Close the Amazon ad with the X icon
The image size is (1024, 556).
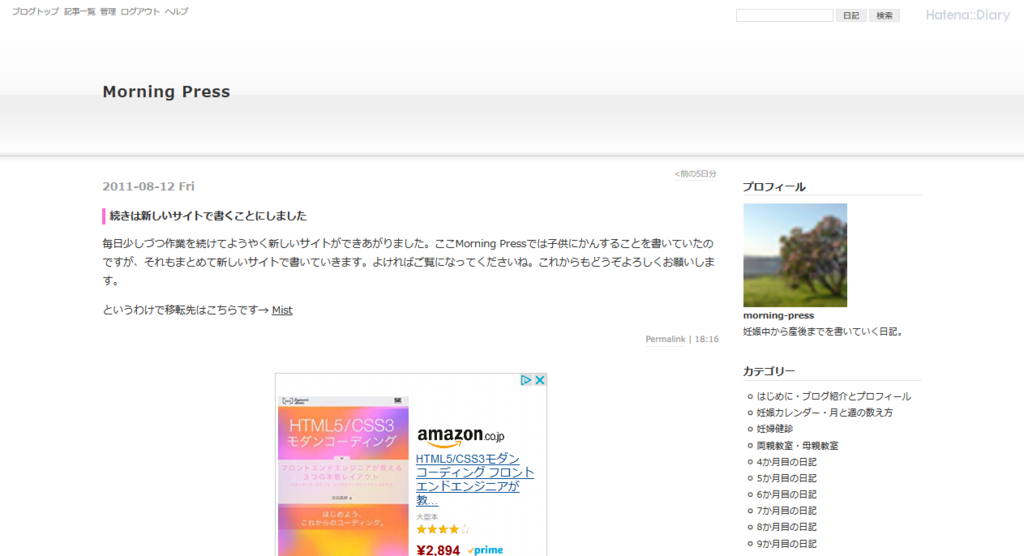pos(540,380)
